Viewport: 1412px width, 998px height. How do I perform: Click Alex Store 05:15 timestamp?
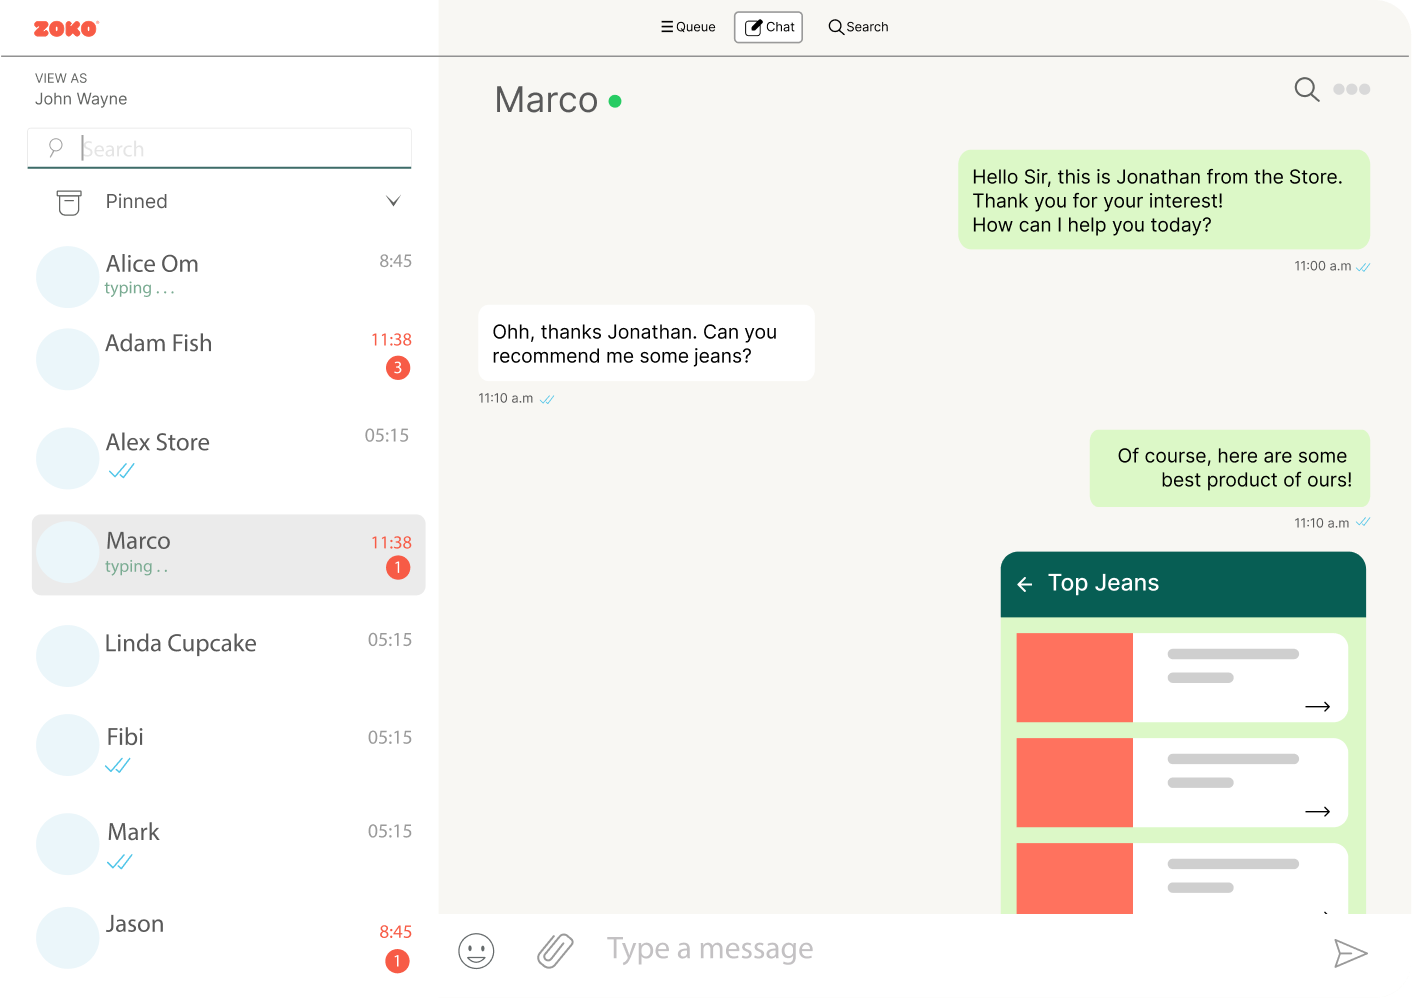[x=387, y=436]
